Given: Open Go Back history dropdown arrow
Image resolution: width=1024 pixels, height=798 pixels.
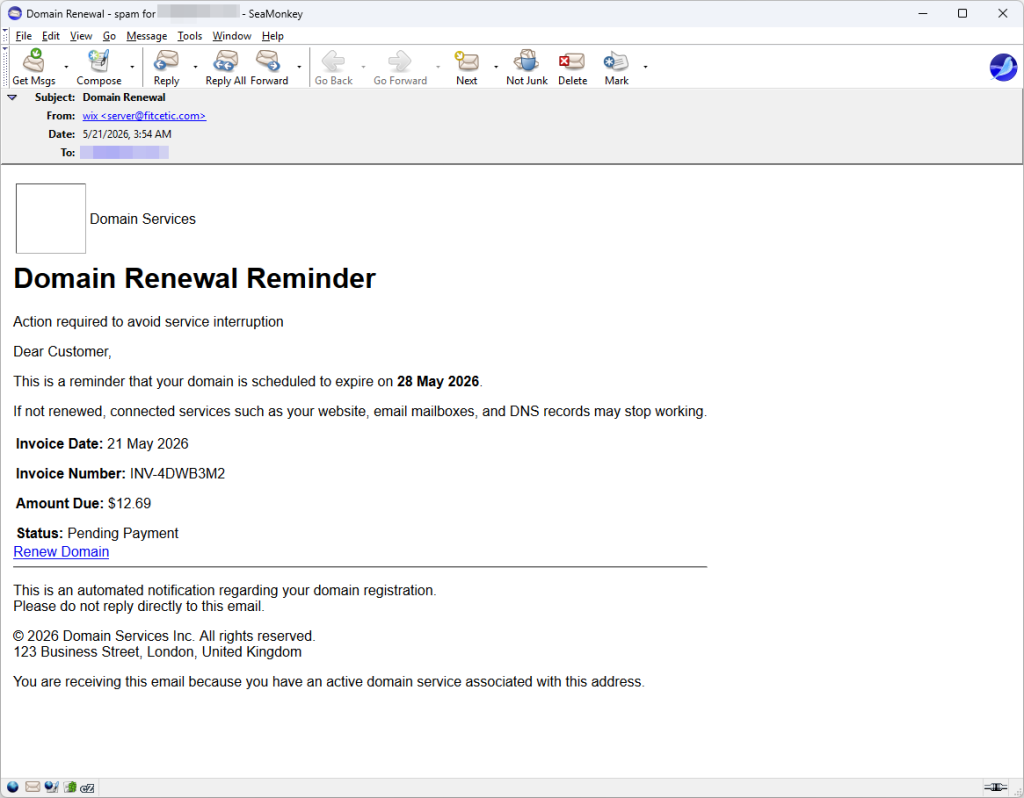Looking at the screenshot, I should click(x=363, y=67).
